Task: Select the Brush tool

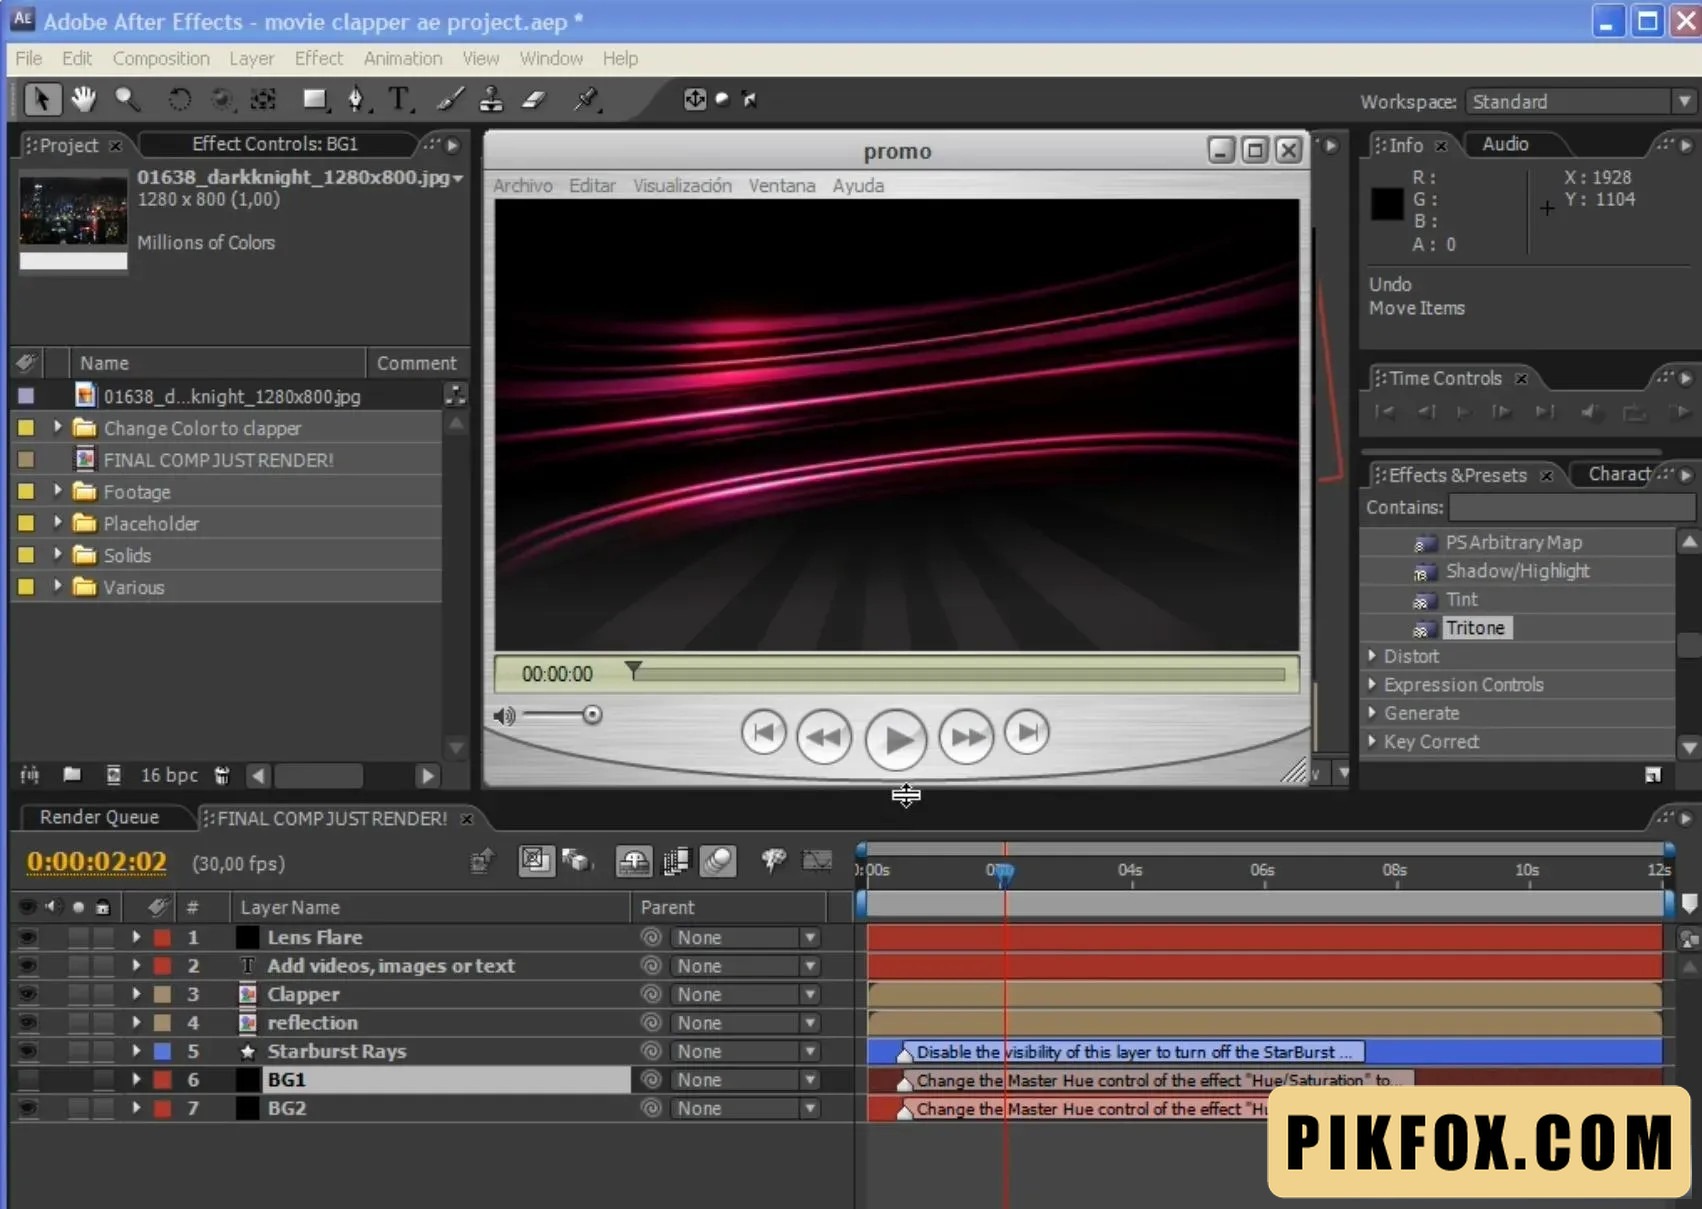Action: point(450,99)
